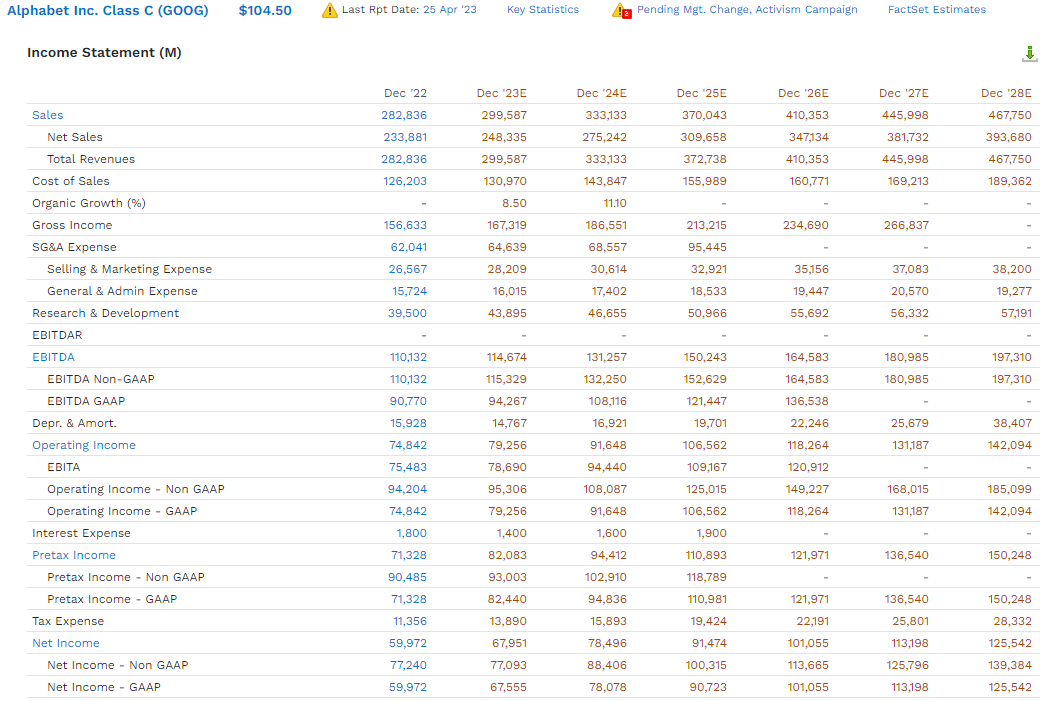The image size is (1040, 701).
Task: Open the Pretax Income row label link
Action: 74,555
